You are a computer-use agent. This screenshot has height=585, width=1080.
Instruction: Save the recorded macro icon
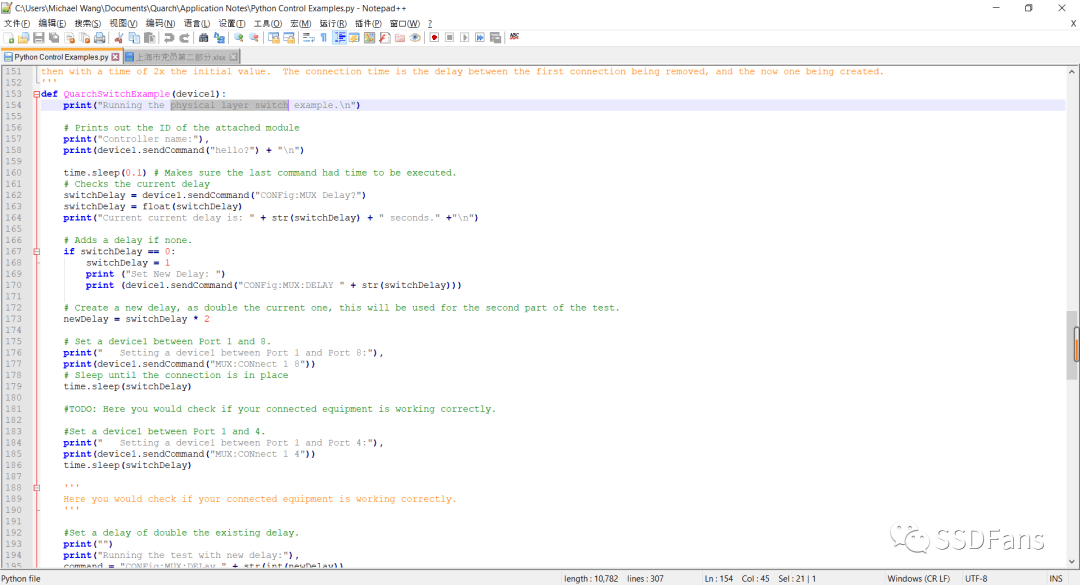coord(495,38)
